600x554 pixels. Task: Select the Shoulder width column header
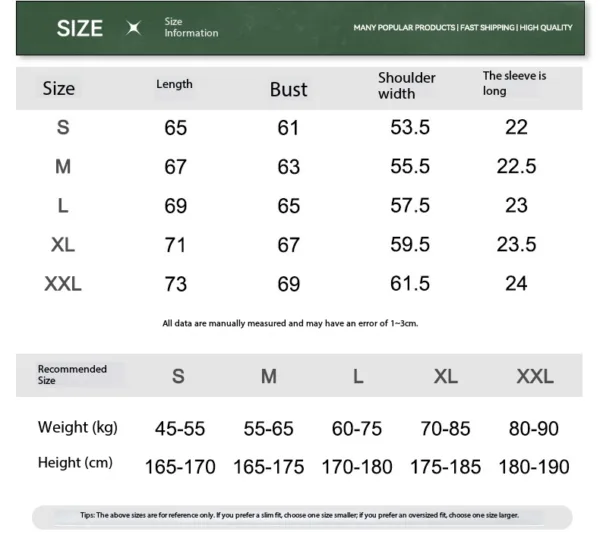(x=406, y=85)
